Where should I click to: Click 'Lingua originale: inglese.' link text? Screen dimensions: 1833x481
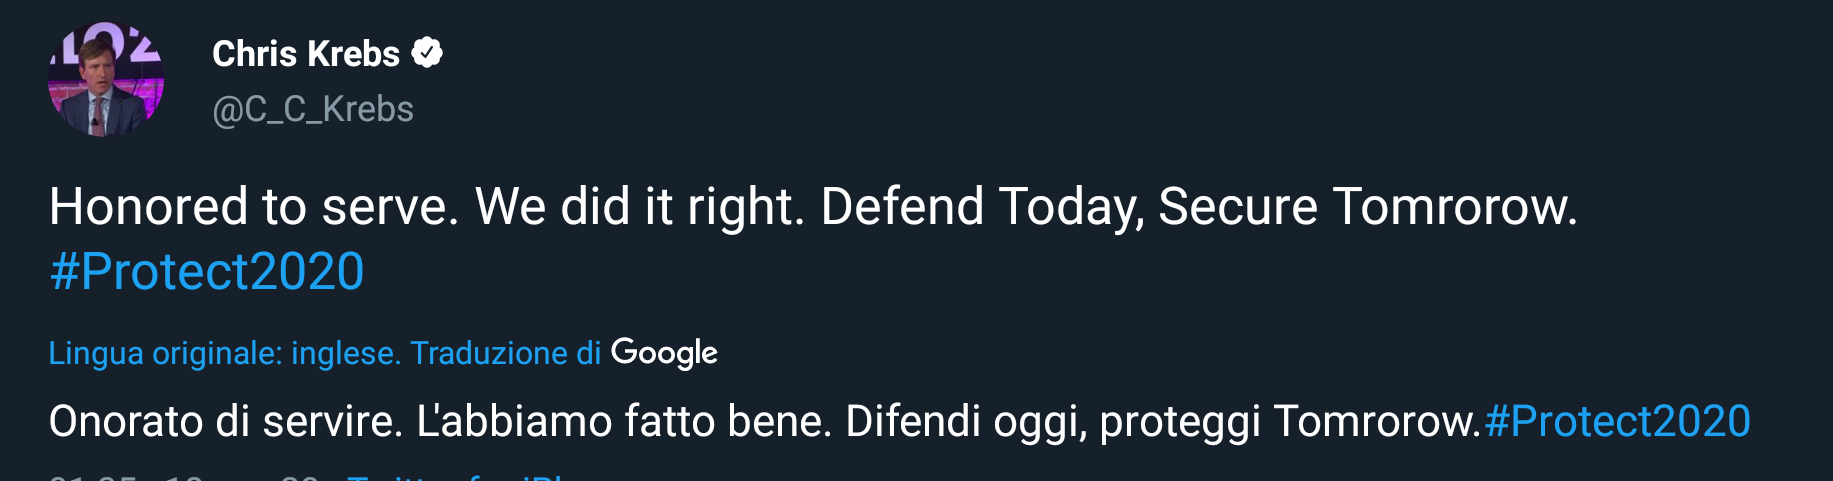[x=225, y=353]
